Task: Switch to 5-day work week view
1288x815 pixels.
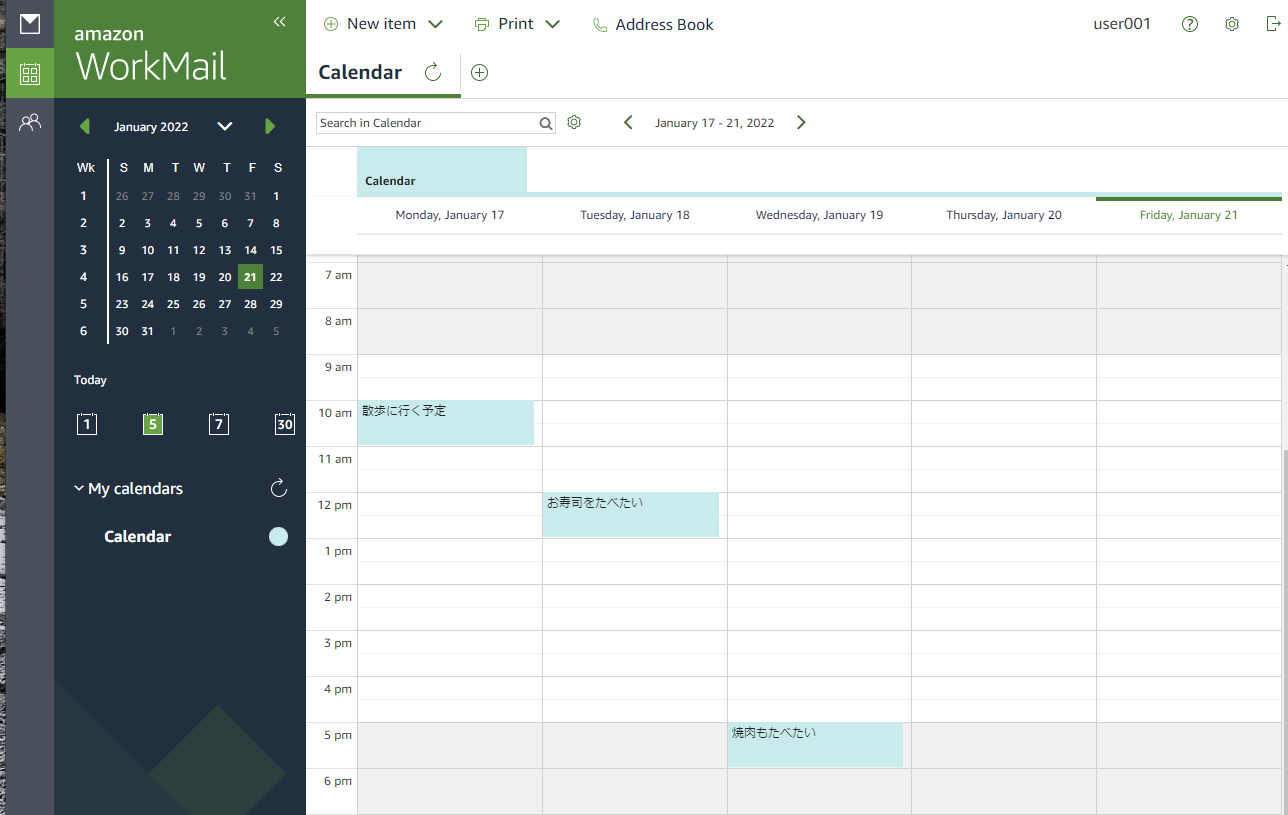Action: [153, 424]
